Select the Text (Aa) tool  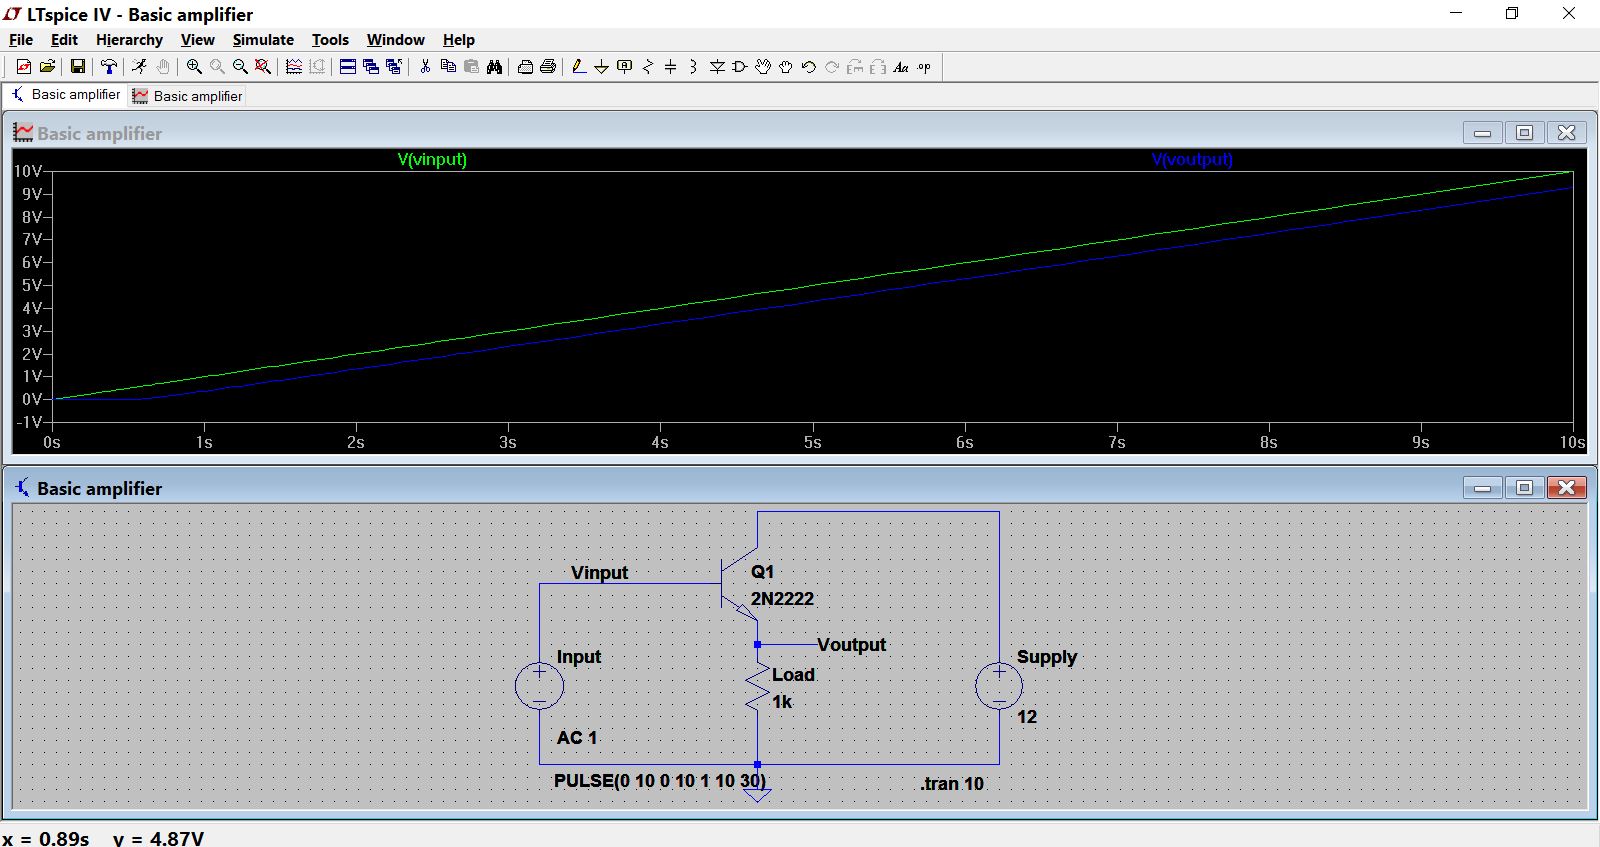click(901, 67)
